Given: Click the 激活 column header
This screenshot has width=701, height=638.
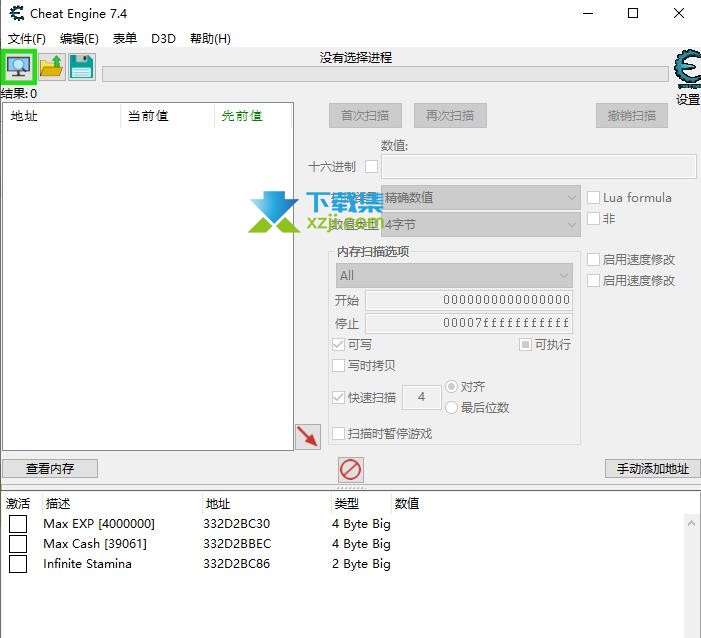Looking at the screenshot, I should click(18, 504).
